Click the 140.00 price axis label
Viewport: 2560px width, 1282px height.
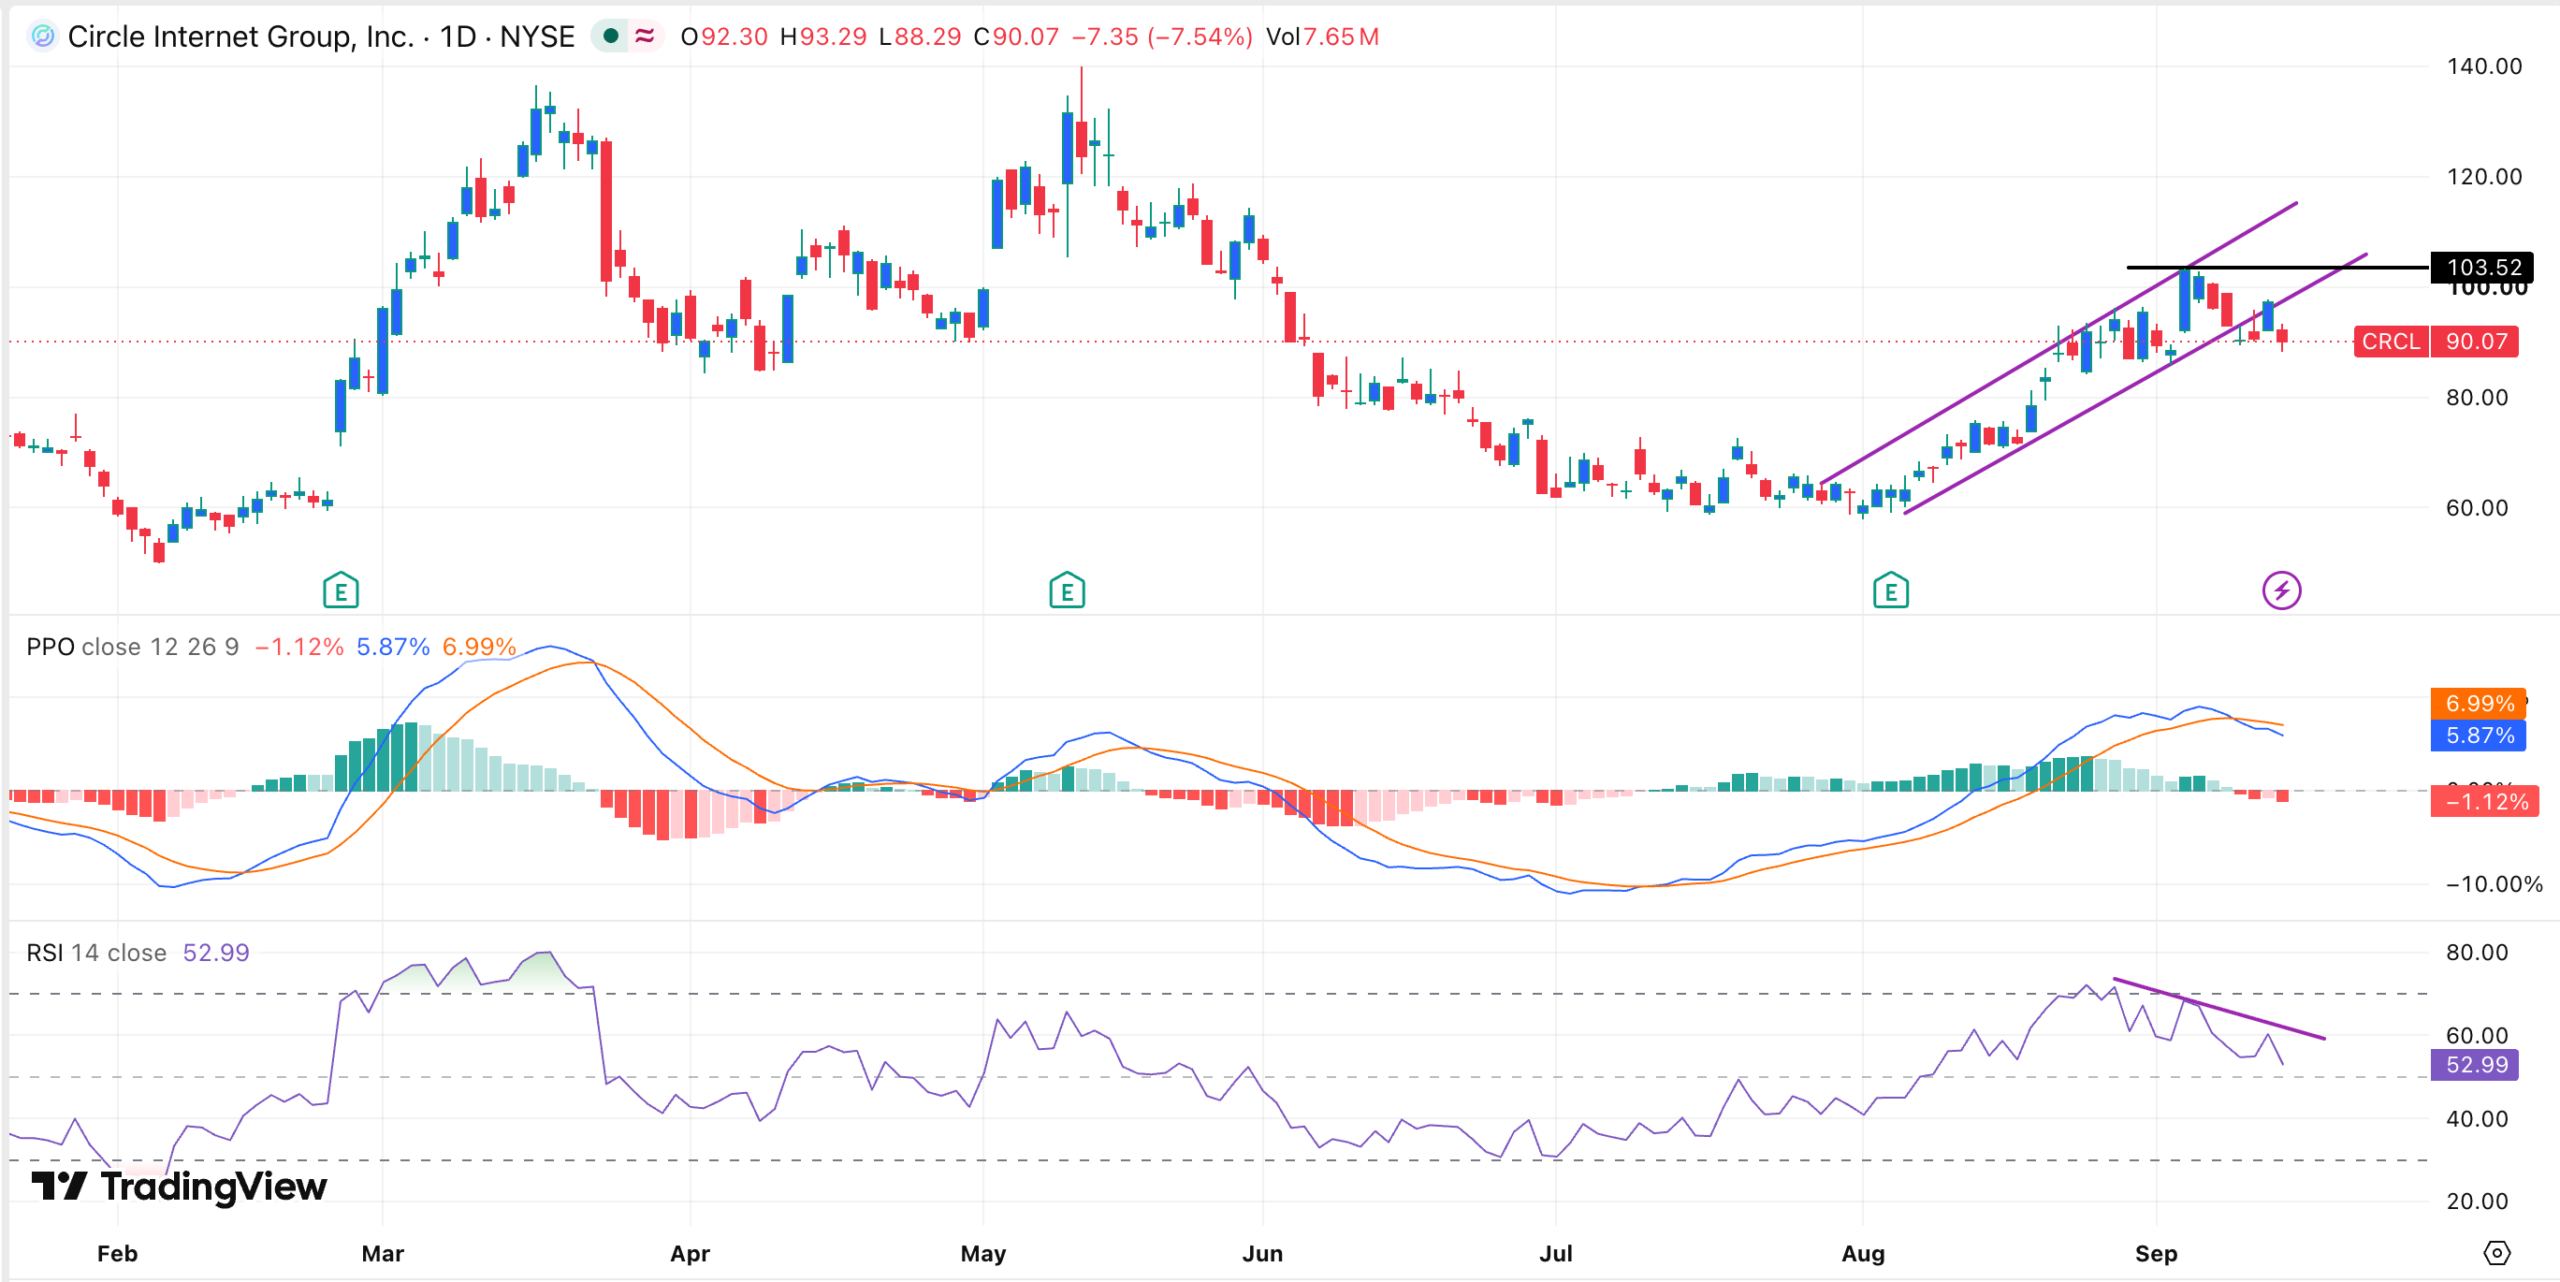pos(2484,66)
